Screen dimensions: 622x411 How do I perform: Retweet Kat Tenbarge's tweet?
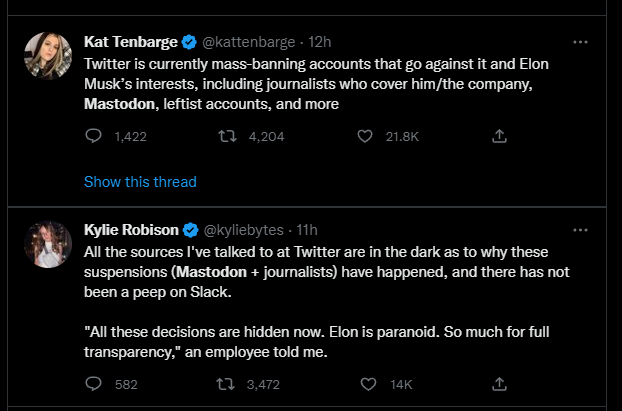coord(226,137)
